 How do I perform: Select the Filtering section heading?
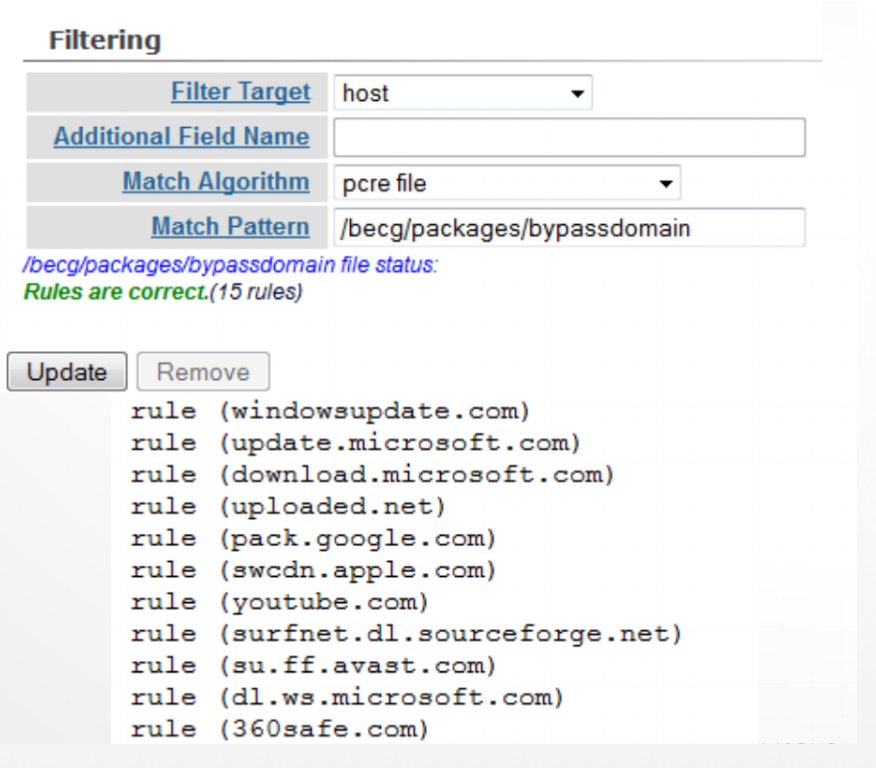(x=105, y=40)
